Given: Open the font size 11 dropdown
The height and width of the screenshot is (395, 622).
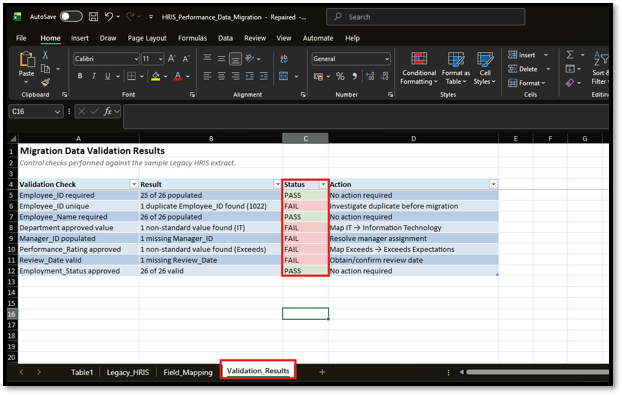Looking at the screenshot, I should [161, 59].
